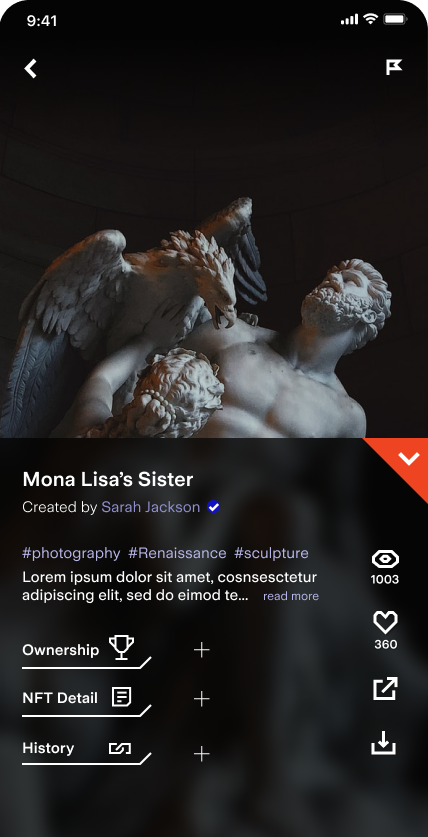The height and width of the screenshot is (837, 428).
Task: Click the verified blue checkmark badge
Action: 213,507
